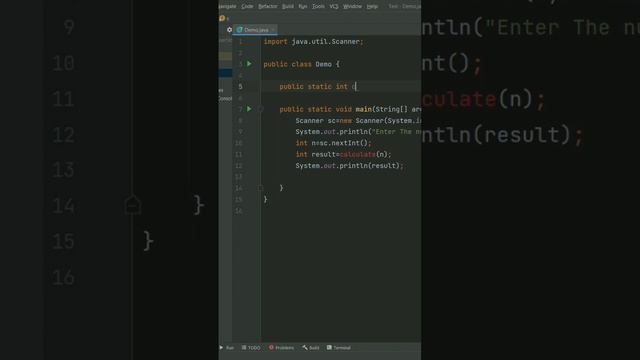Click the import java.util.Scanner line
Viewport: 640px width, 360px height.
pyautogui.click(x=313, y=42)
